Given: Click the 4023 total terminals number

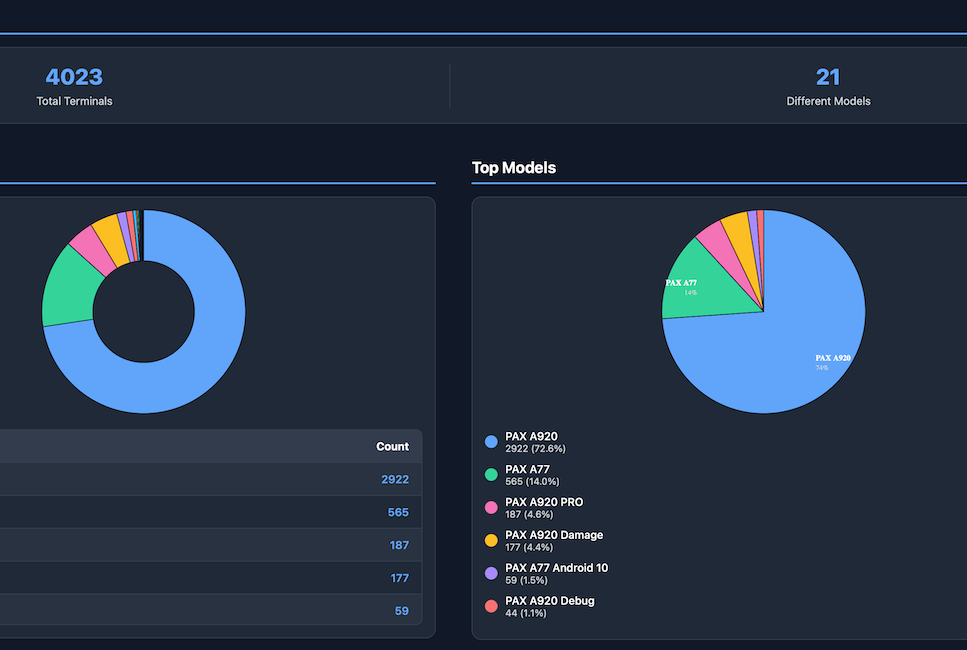Looking at the screenshot, I should pos(74,77).
